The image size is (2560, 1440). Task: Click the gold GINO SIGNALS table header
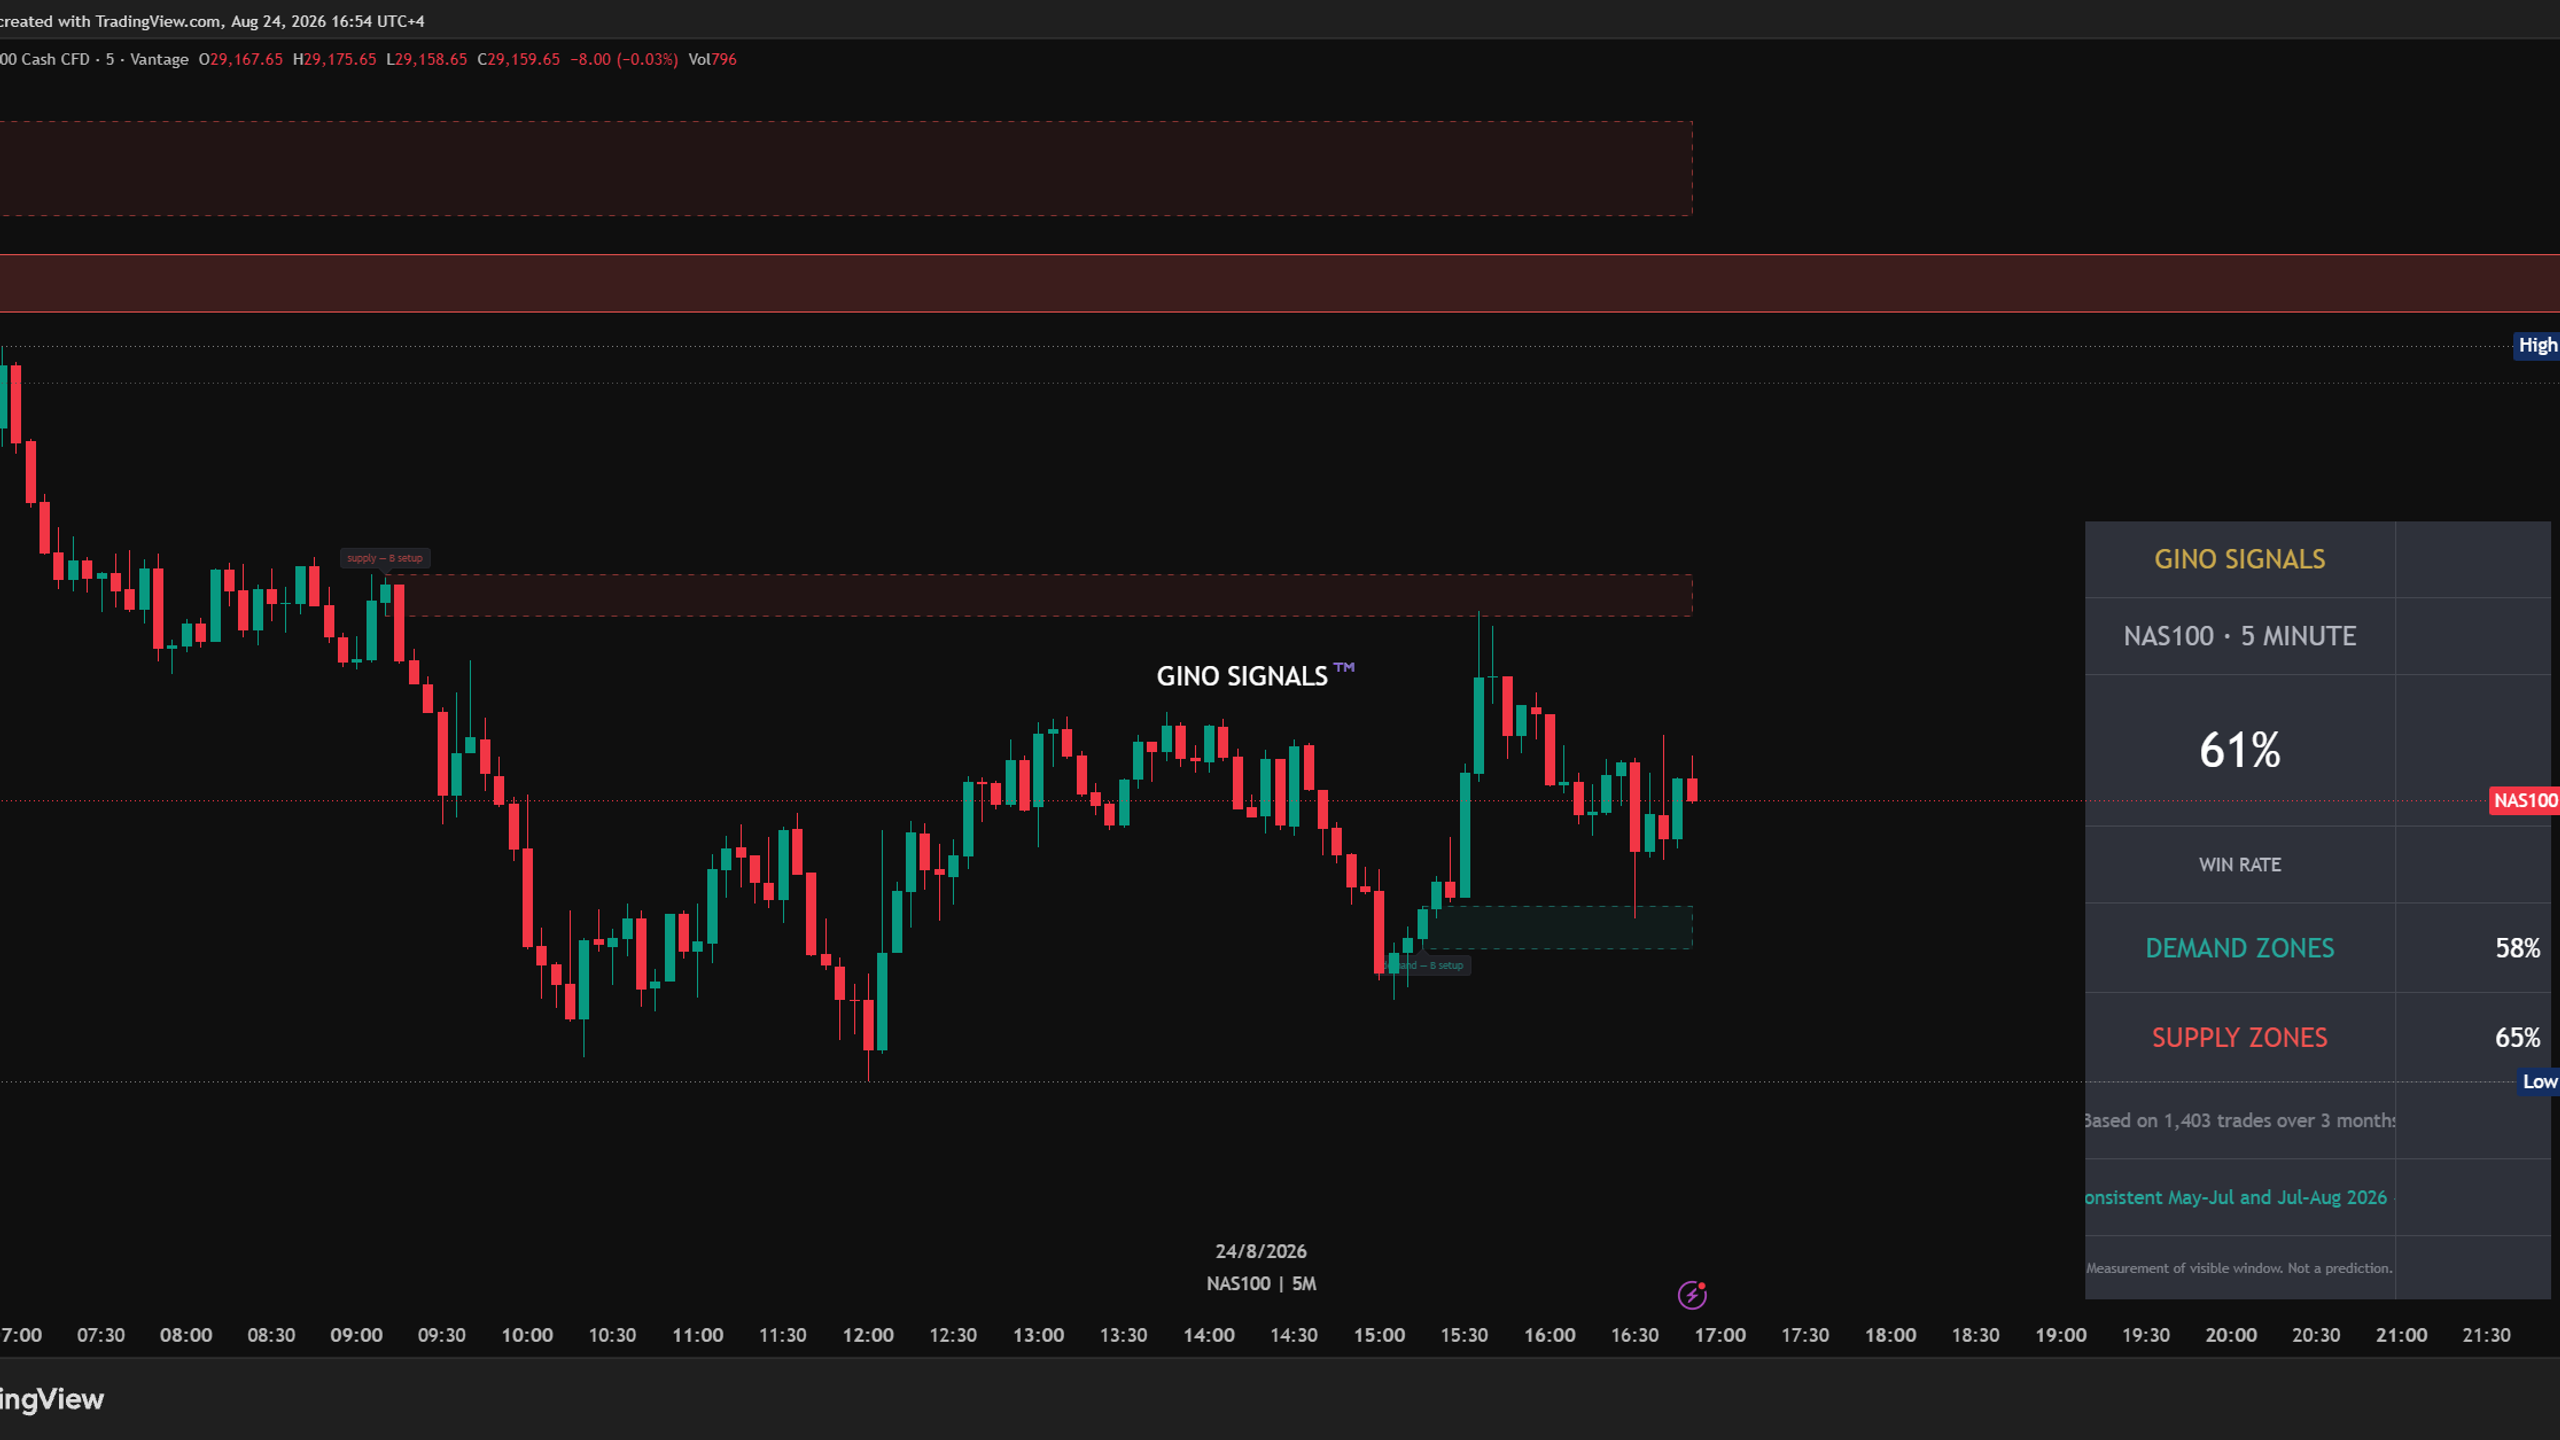click(x=2239, y=559)
